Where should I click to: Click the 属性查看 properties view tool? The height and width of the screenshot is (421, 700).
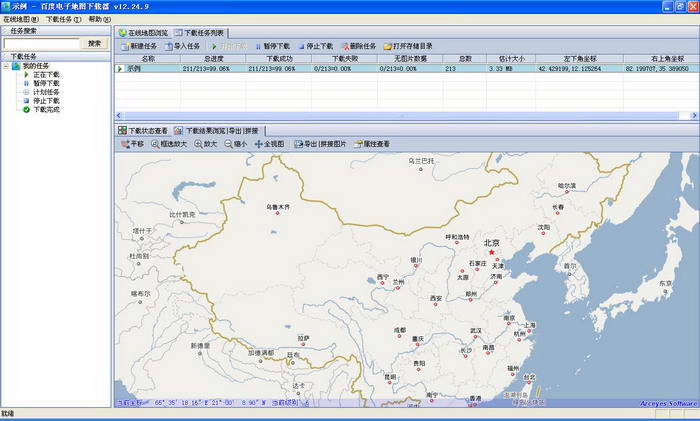coord(372,144)
